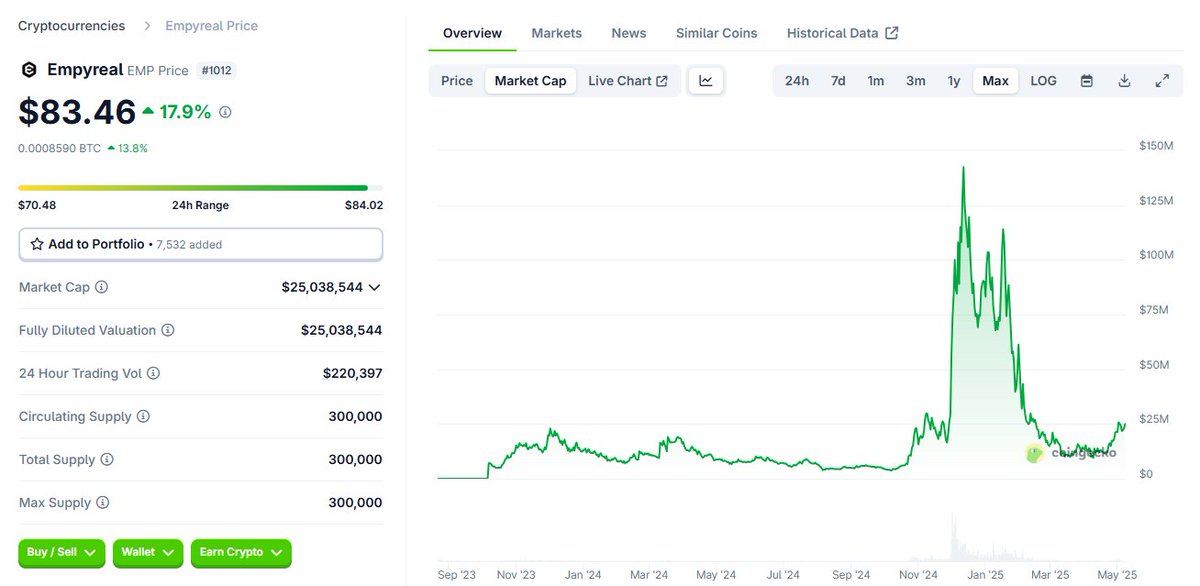Click the May '25 axis label

click(x=1117, y=575)
